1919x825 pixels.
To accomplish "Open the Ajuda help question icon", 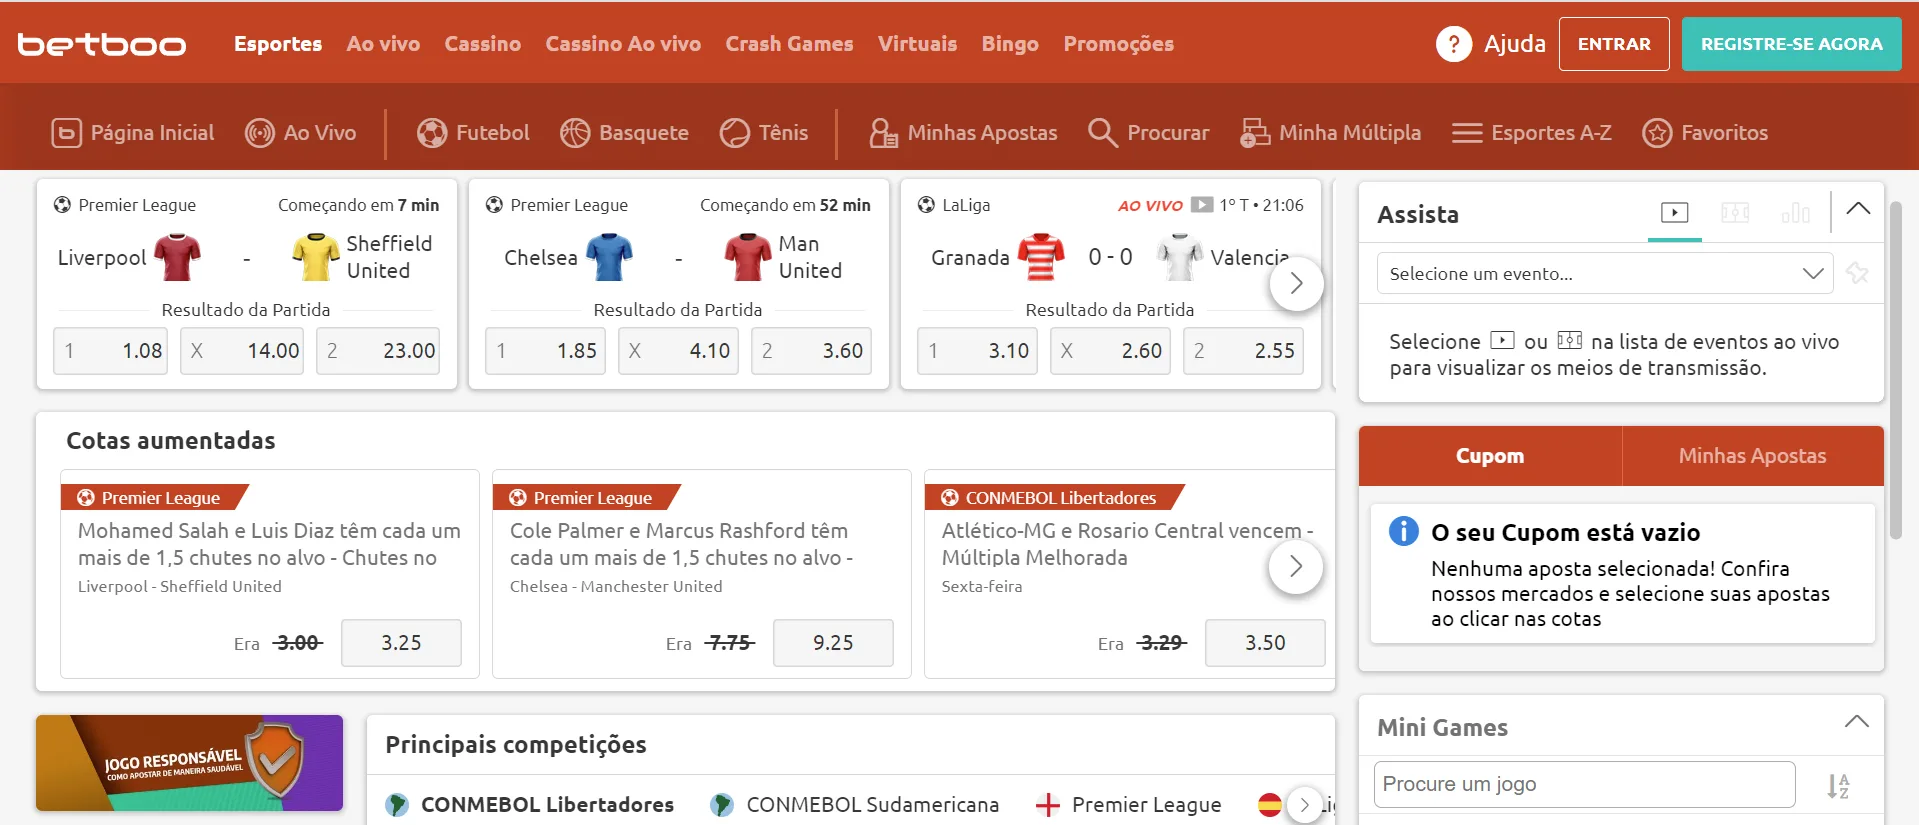I will click(x=1454, y=44).
